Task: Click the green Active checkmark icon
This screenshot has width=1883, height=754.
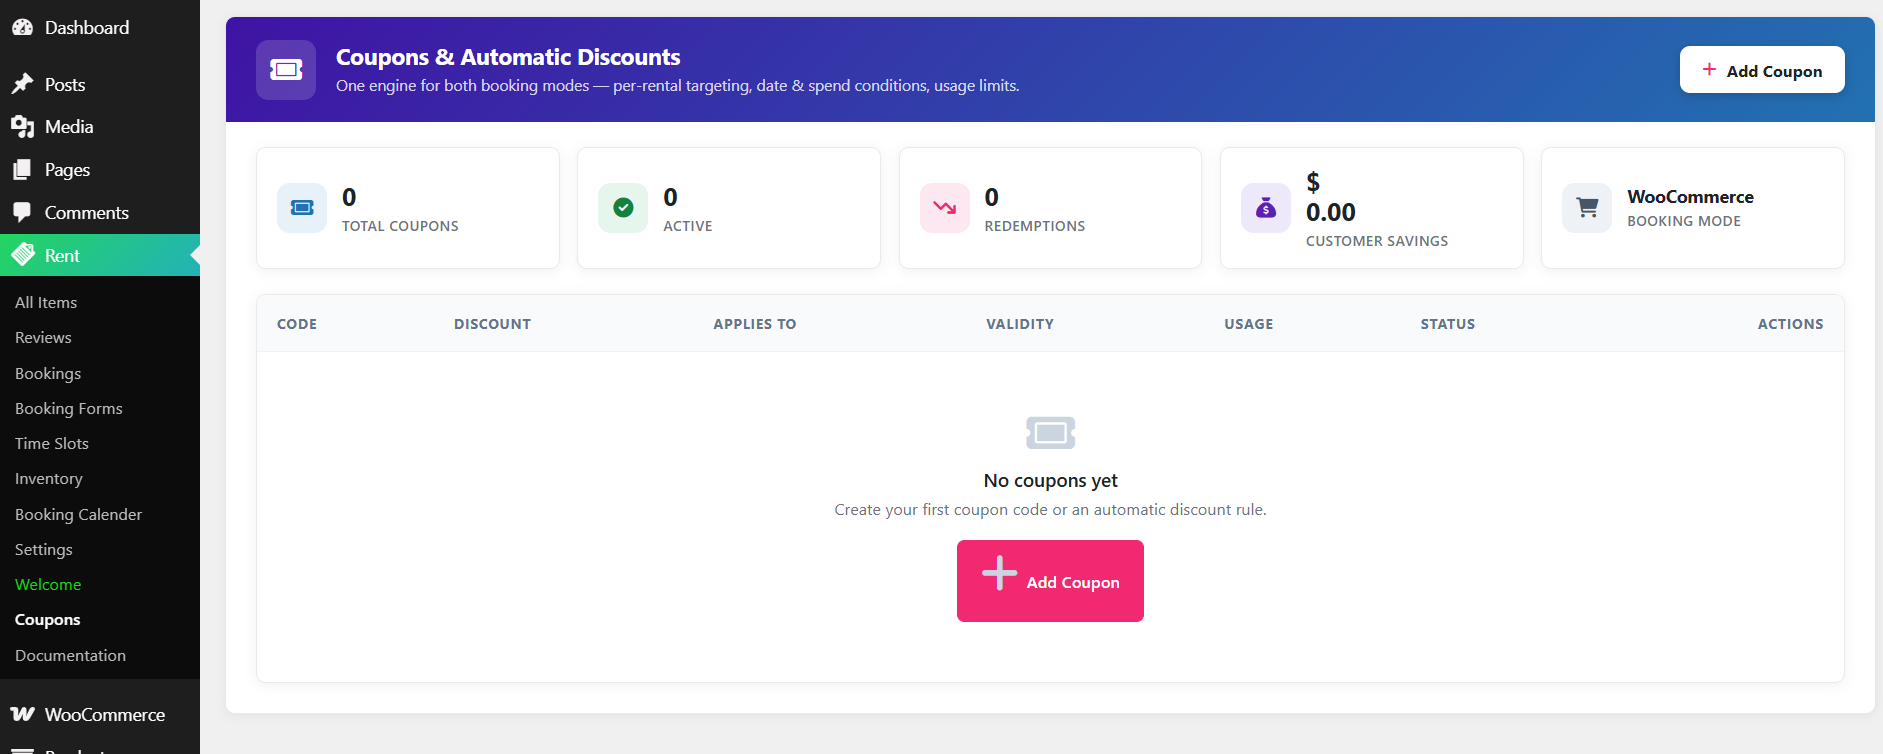Action: (623, 208)
